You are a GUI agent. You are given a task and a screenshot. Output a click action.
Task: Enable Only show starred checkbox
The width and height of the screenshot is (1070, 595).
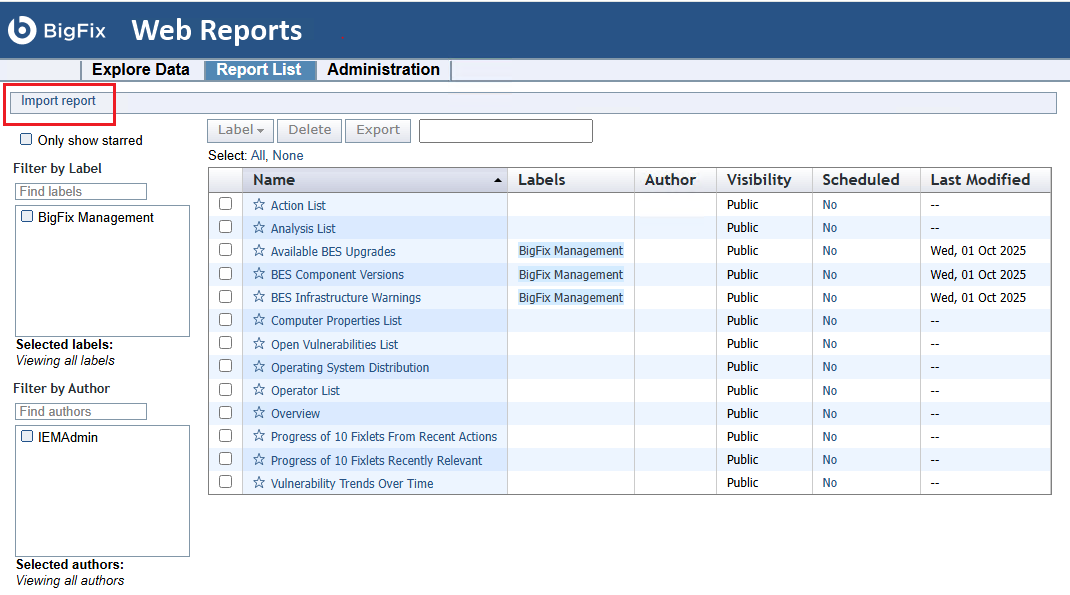click(x=27, y=140)
